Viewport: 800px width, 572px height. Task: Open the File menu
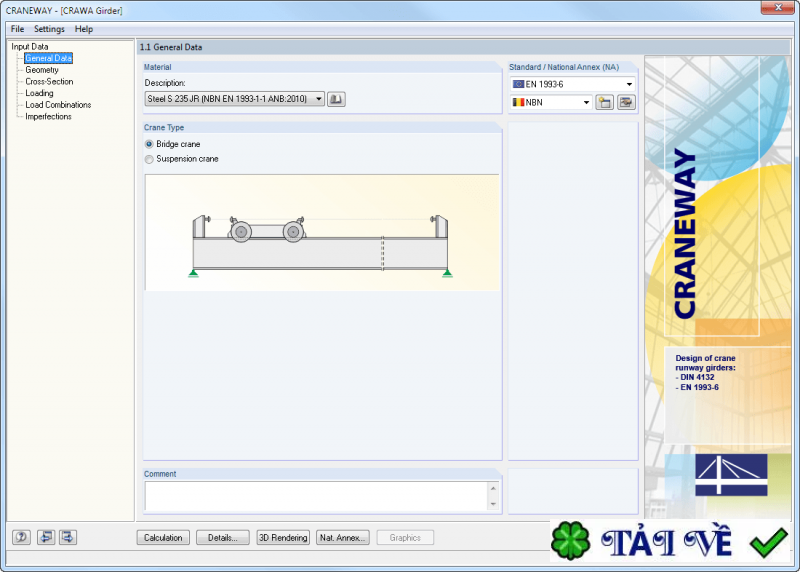(x=17, y=29)
